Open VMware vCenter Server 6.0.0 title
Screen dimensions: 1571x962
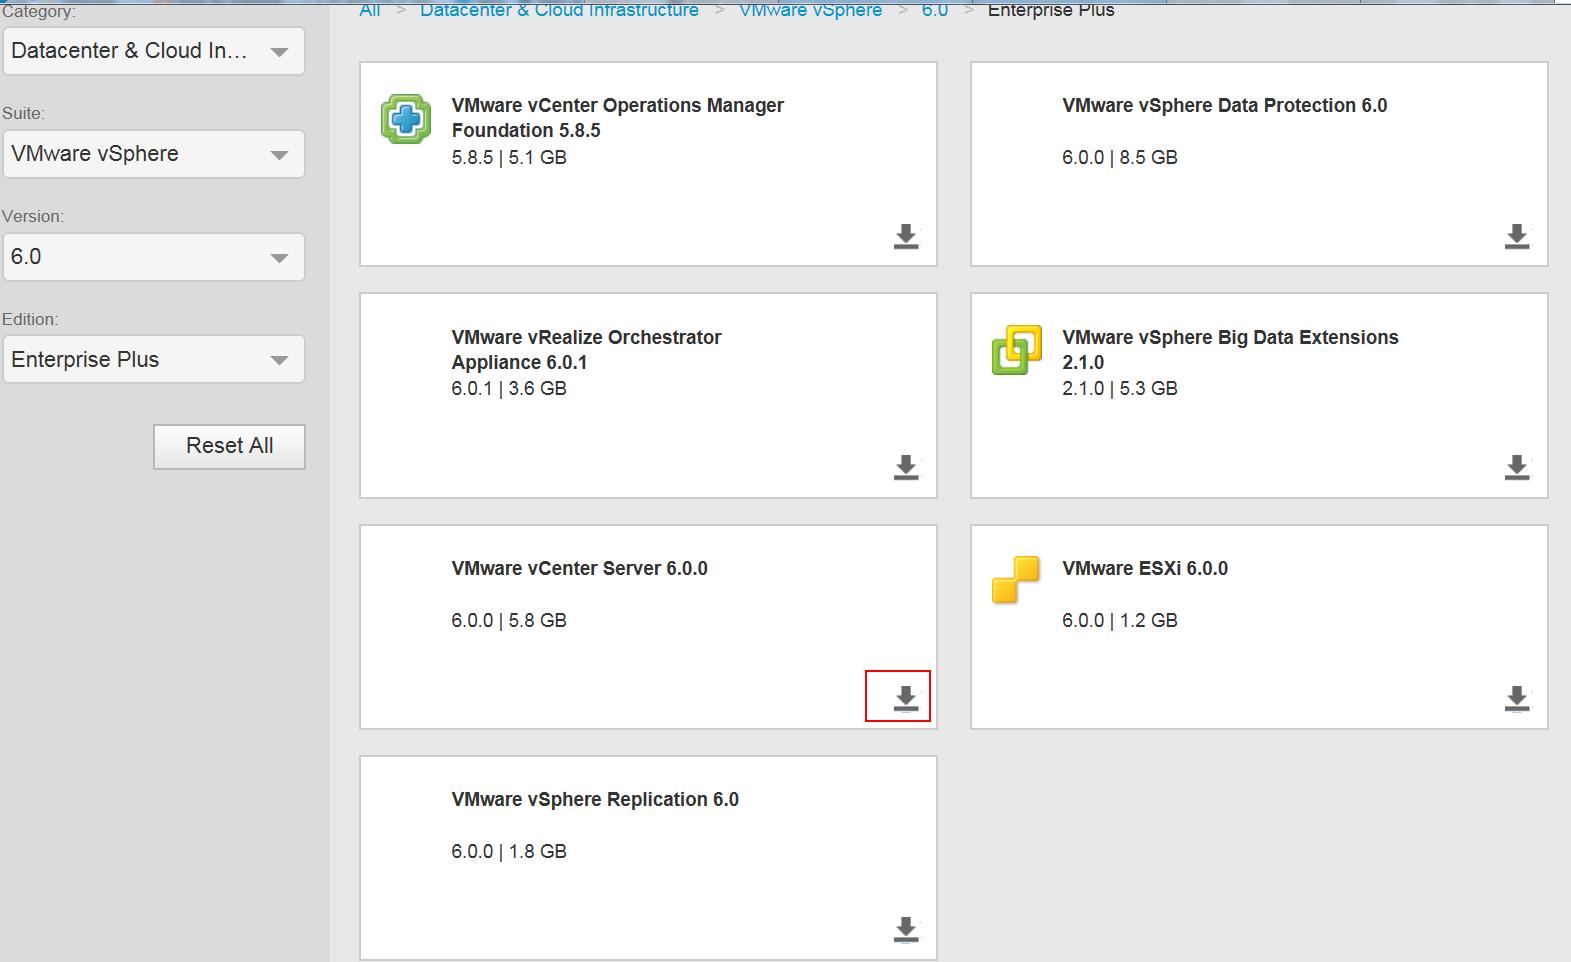point(579,568)
